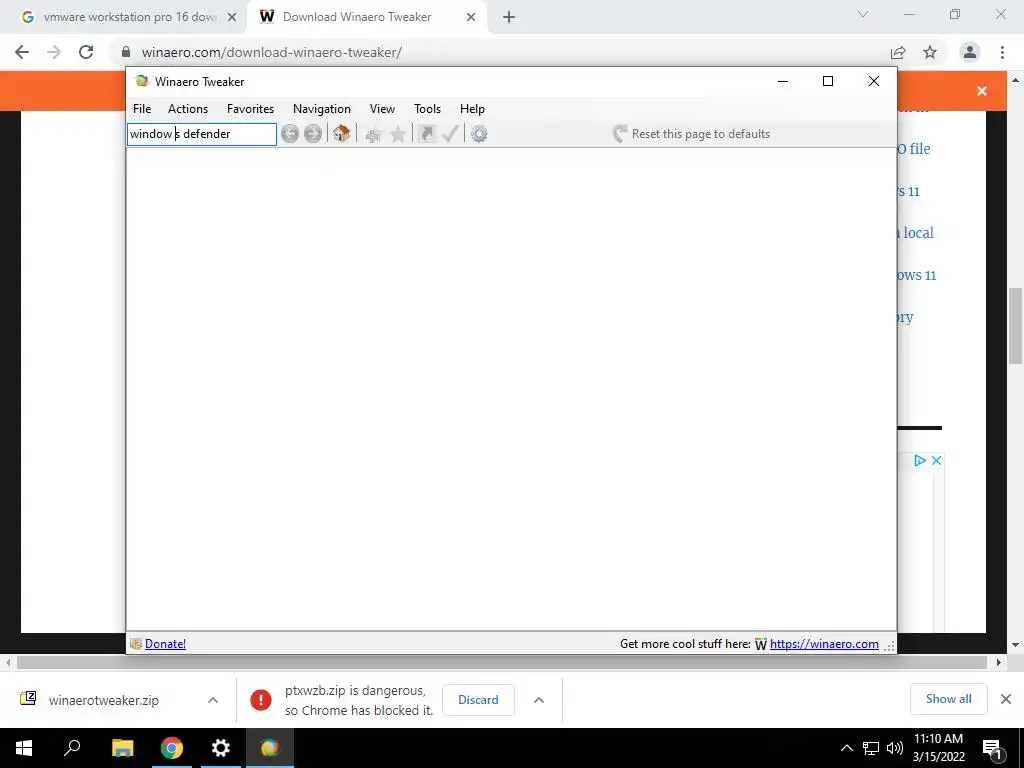The image size is (1024, 768).
Task: Click Reset this page to defaults
Action: tap(692, 134)
